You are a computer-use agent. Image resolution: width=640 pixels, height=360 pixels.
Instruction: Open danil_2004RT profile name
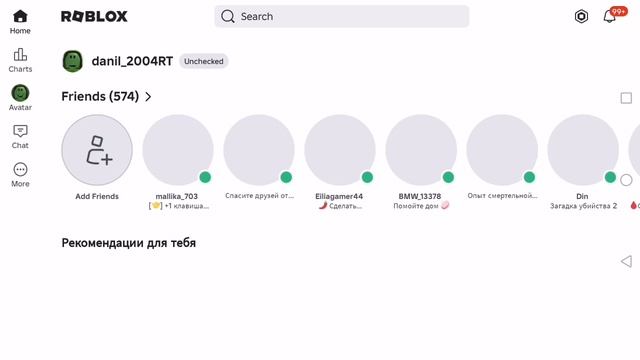click(x=132, y=61)
